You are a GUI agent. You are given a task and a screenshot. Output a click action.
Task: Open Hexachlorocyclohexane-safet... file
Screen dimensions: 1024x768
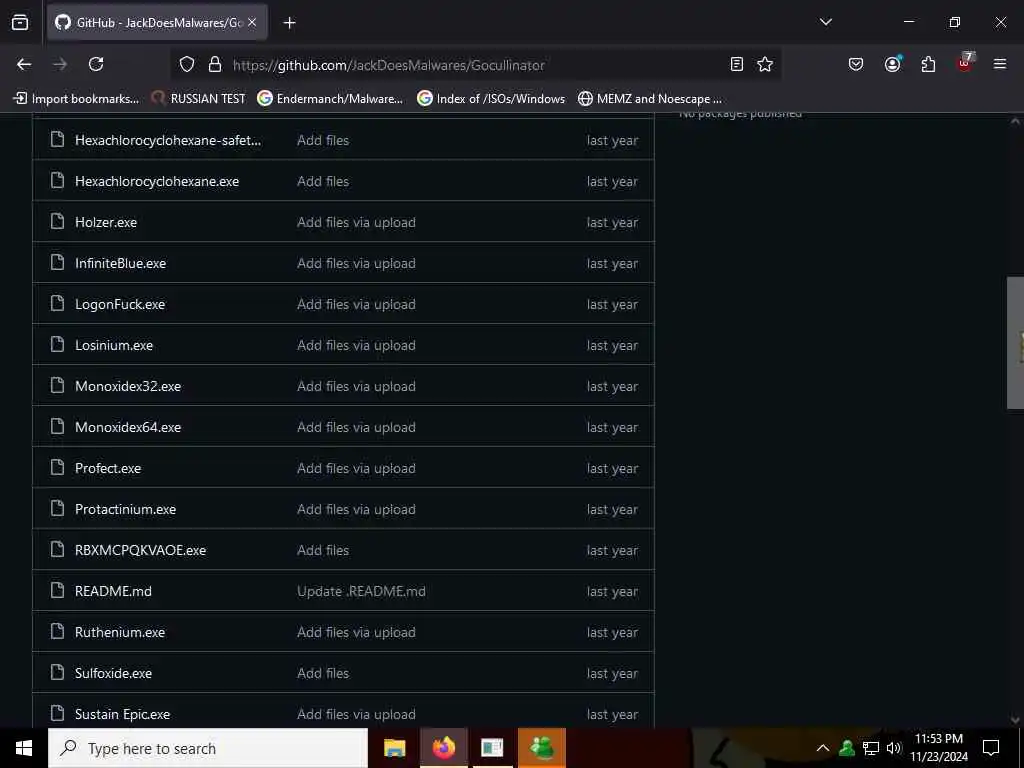pyautogui.click(x=168, y=140)
